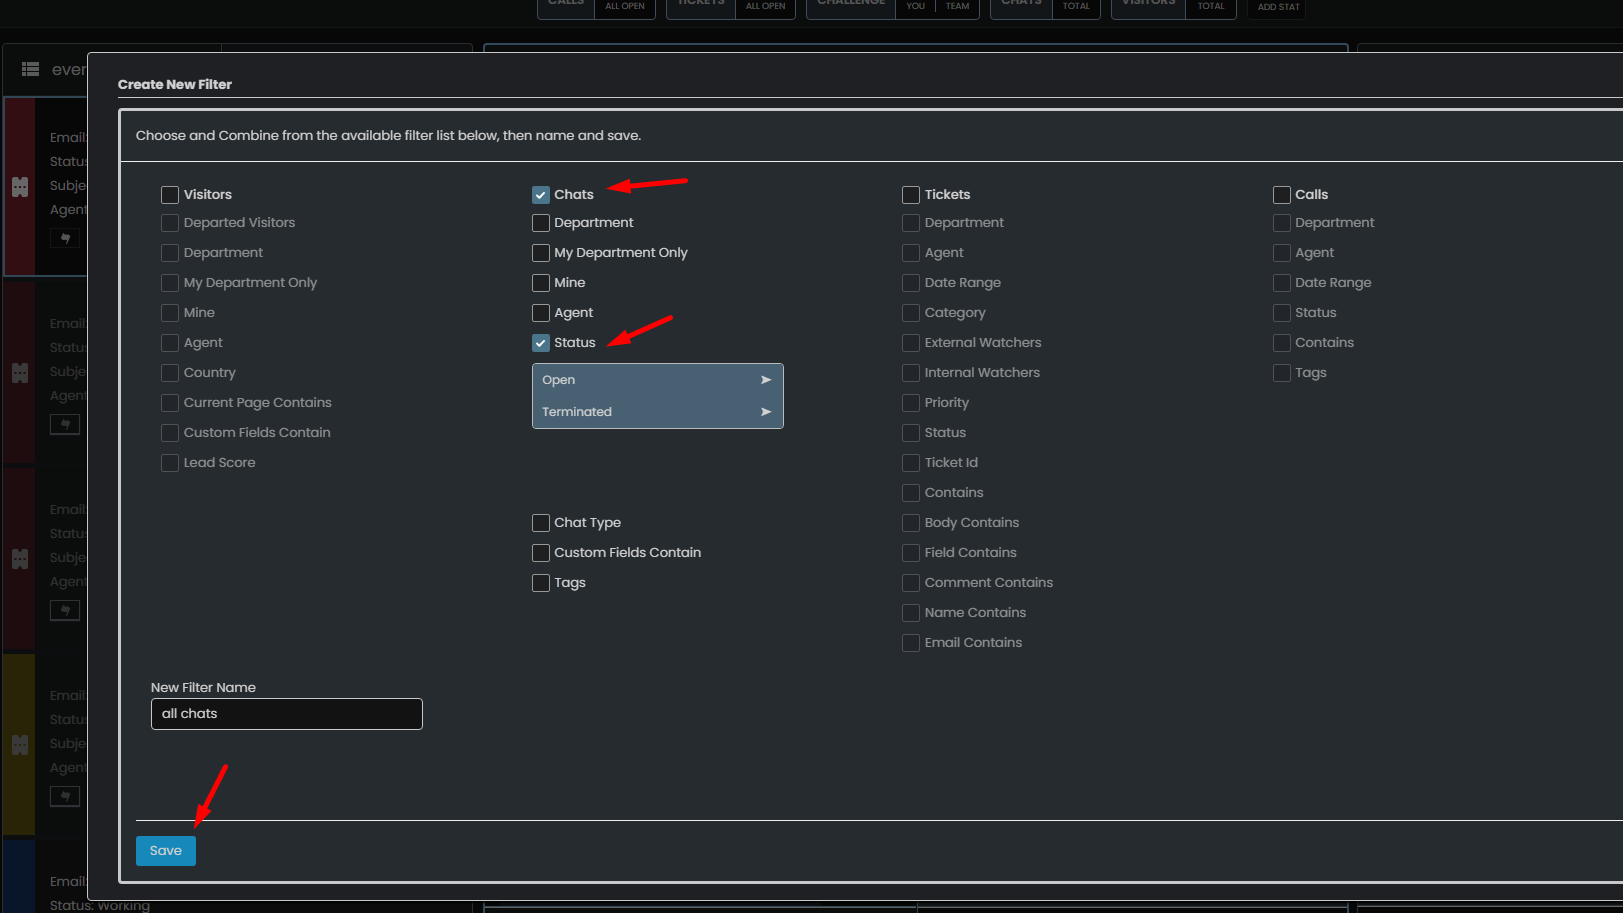1623x913 pixels.
Task: Tick the Calls checkbox
Action: (x=1281, y=195)
